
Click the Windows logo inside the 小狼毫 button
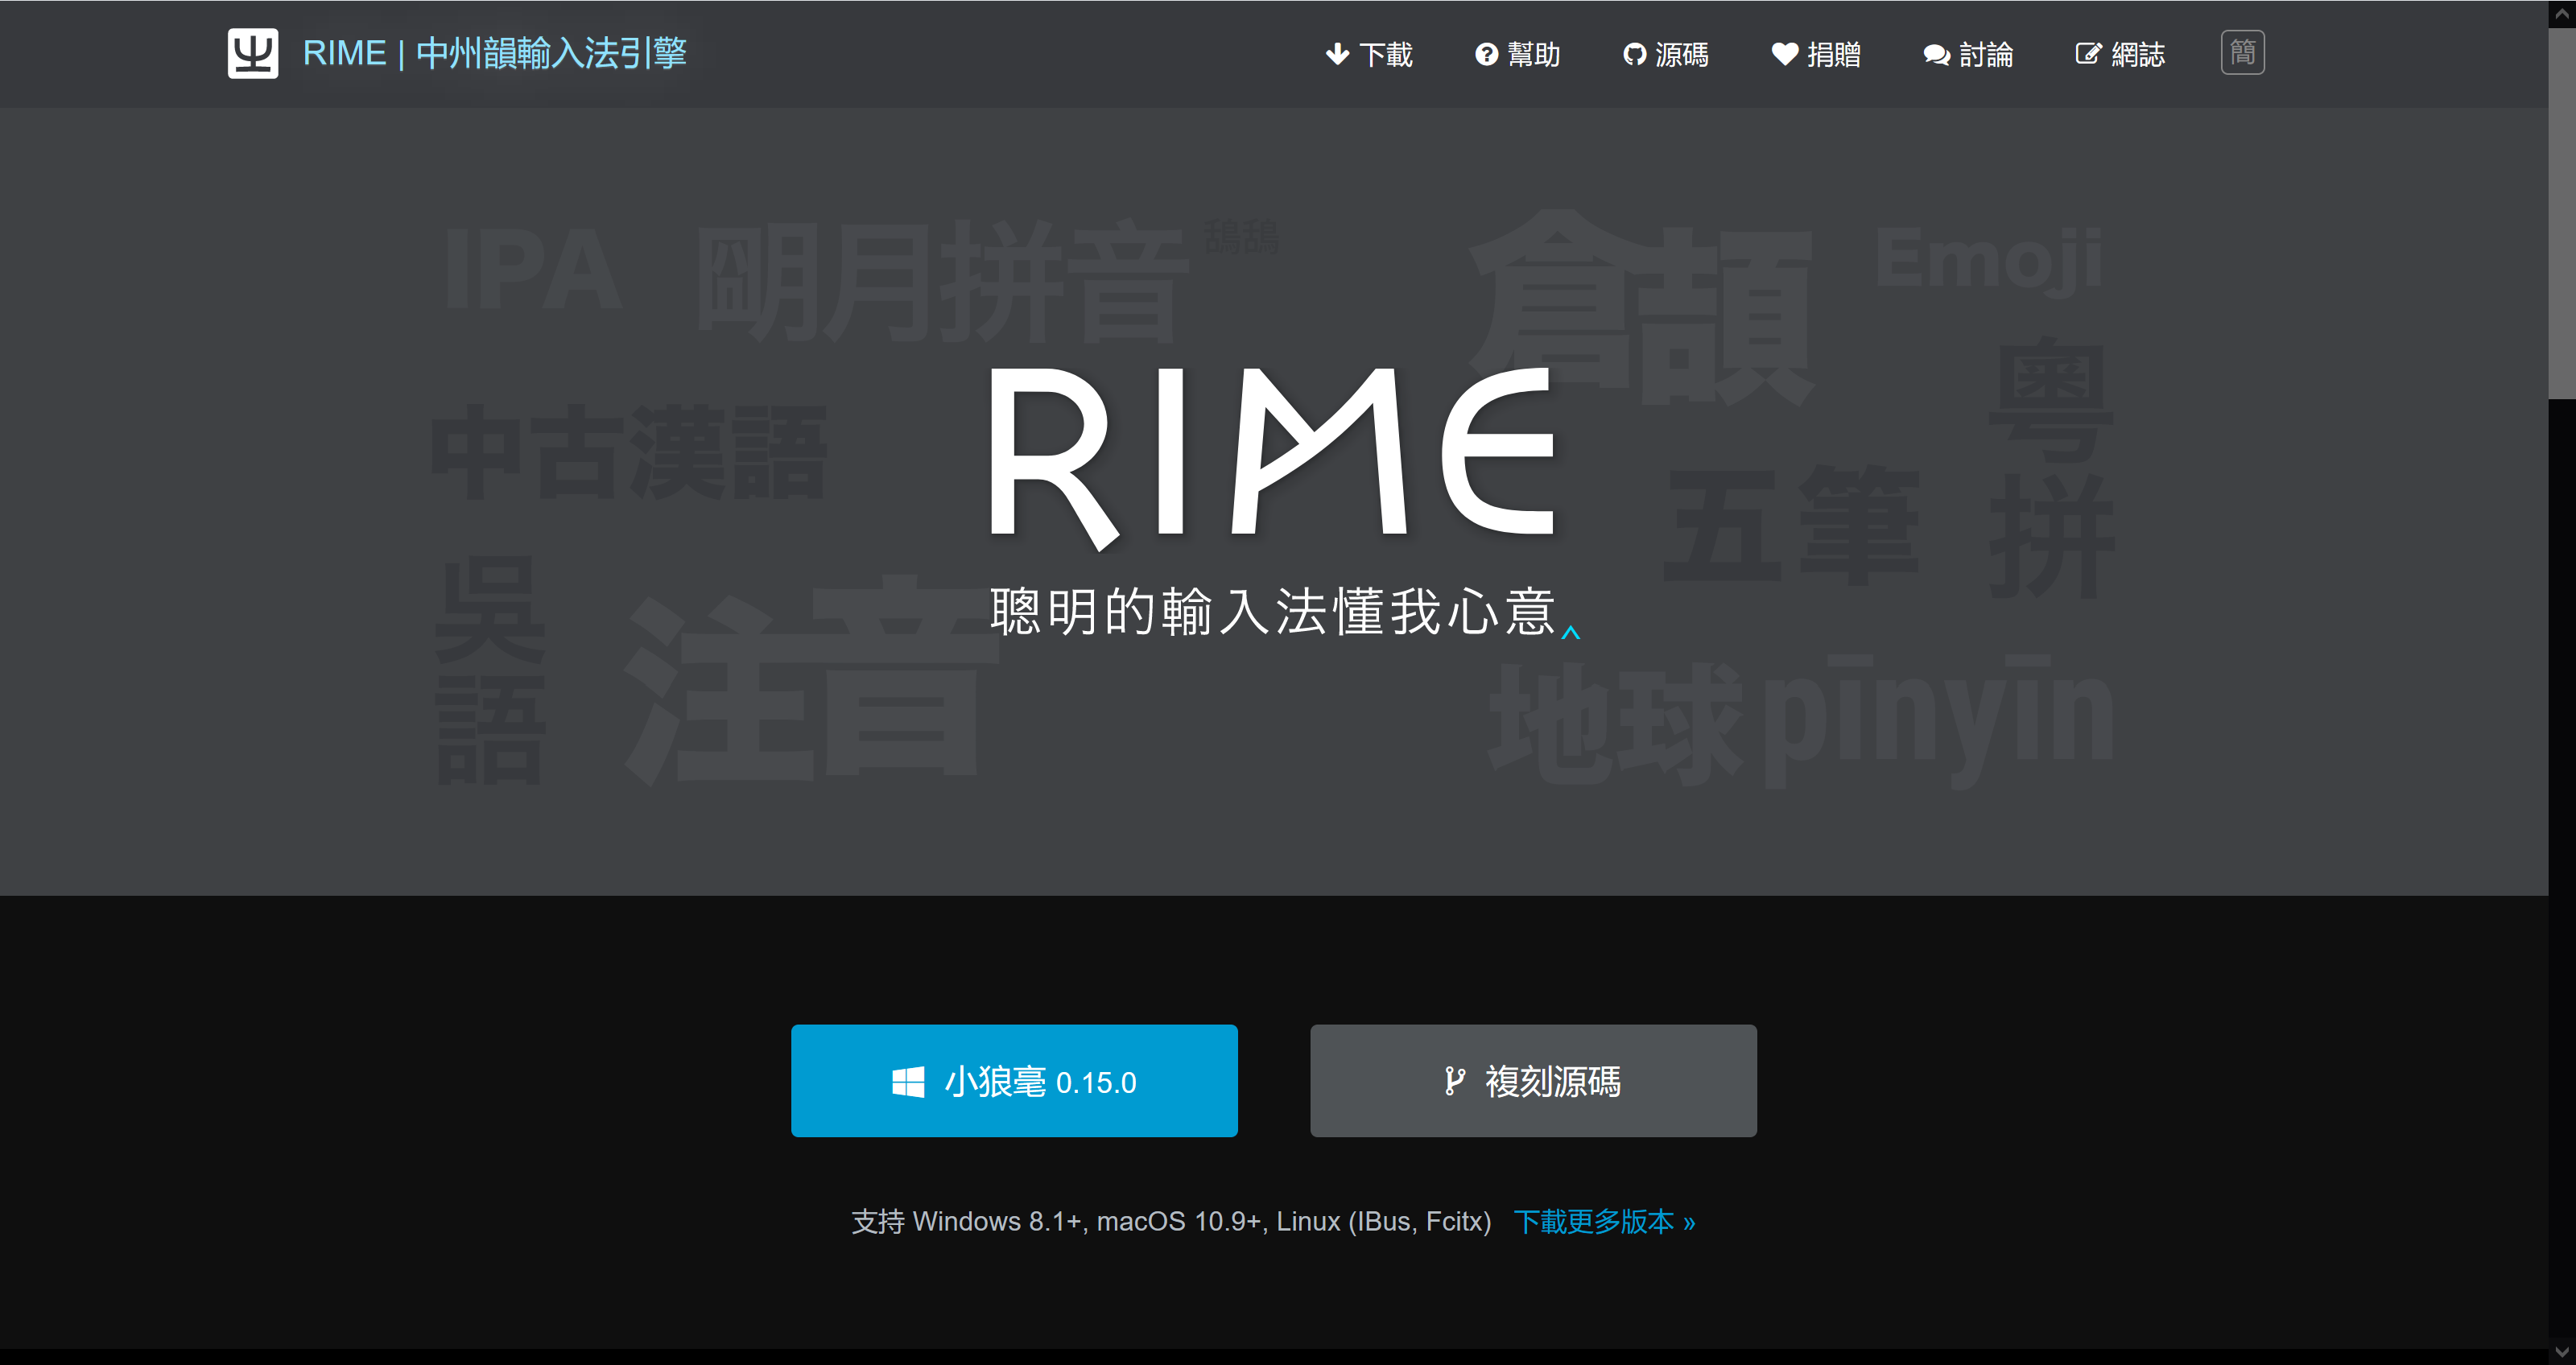click(x=909, y=1080)
